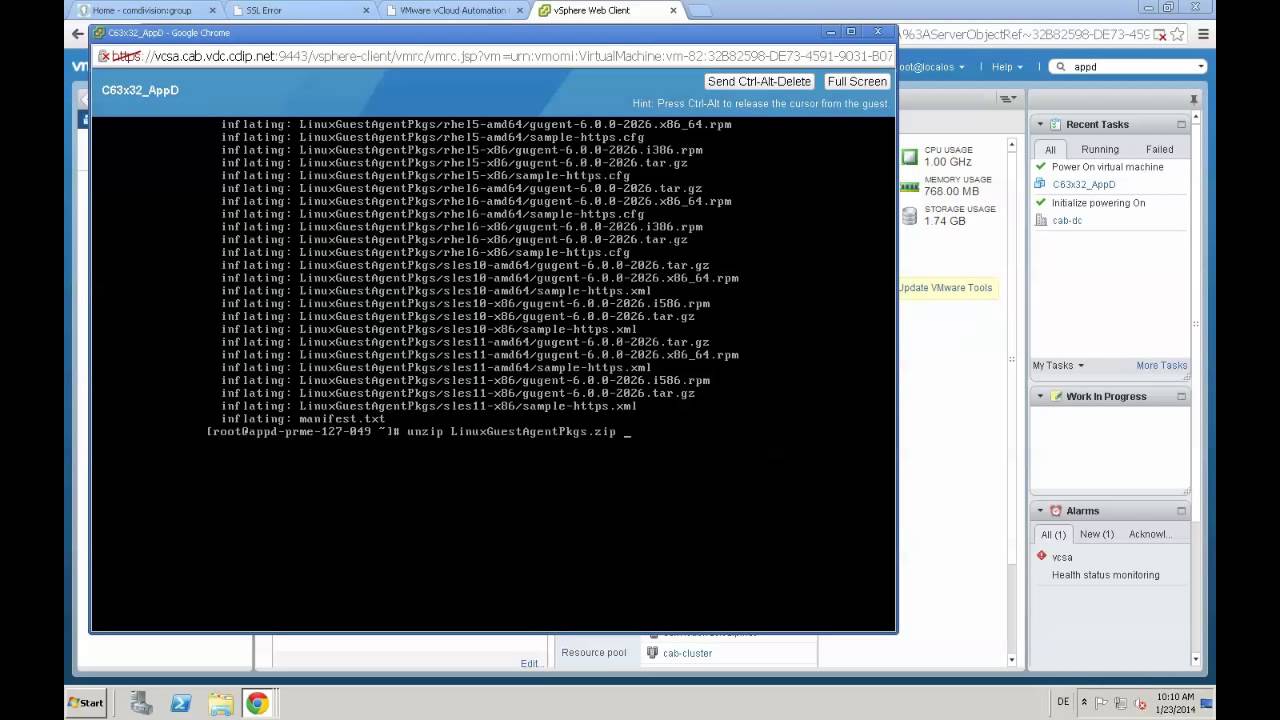The height and width of the screenshot is (720, 1280).
Task: Open the cab-dc datacenter link
Action: (1067, 221)
